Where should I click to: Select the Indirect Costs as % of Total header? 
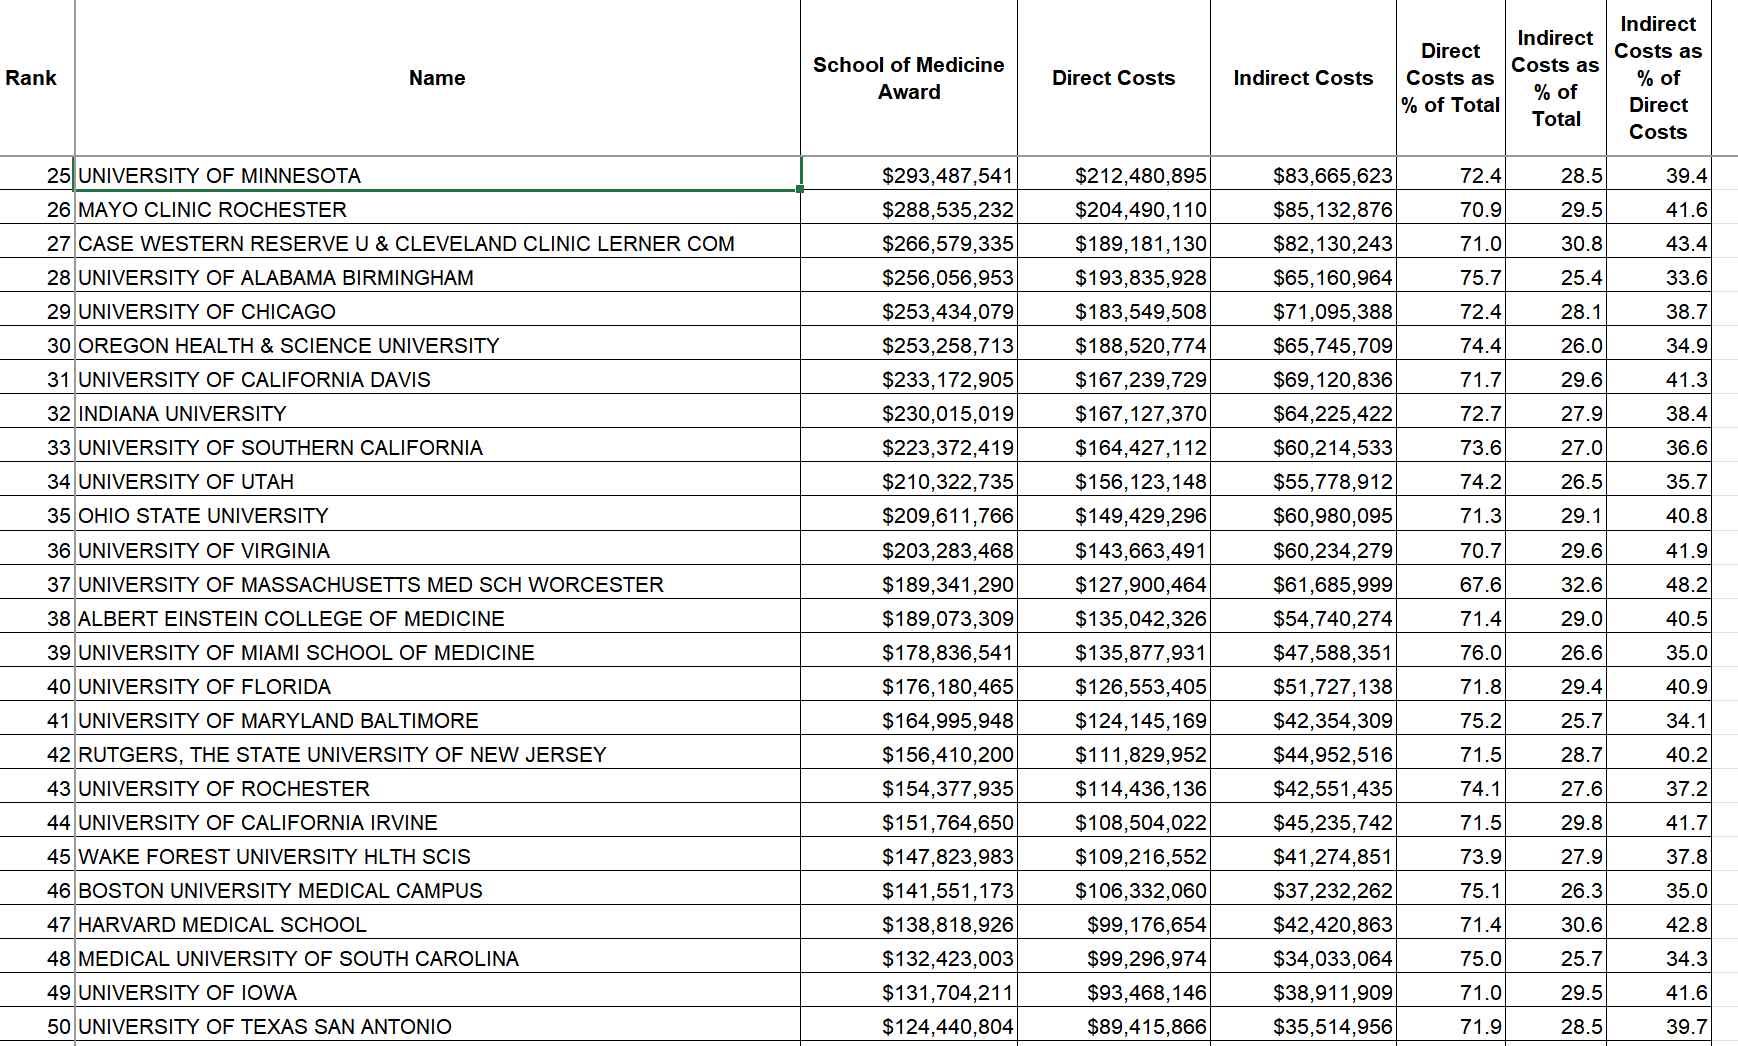(1555, 78)
